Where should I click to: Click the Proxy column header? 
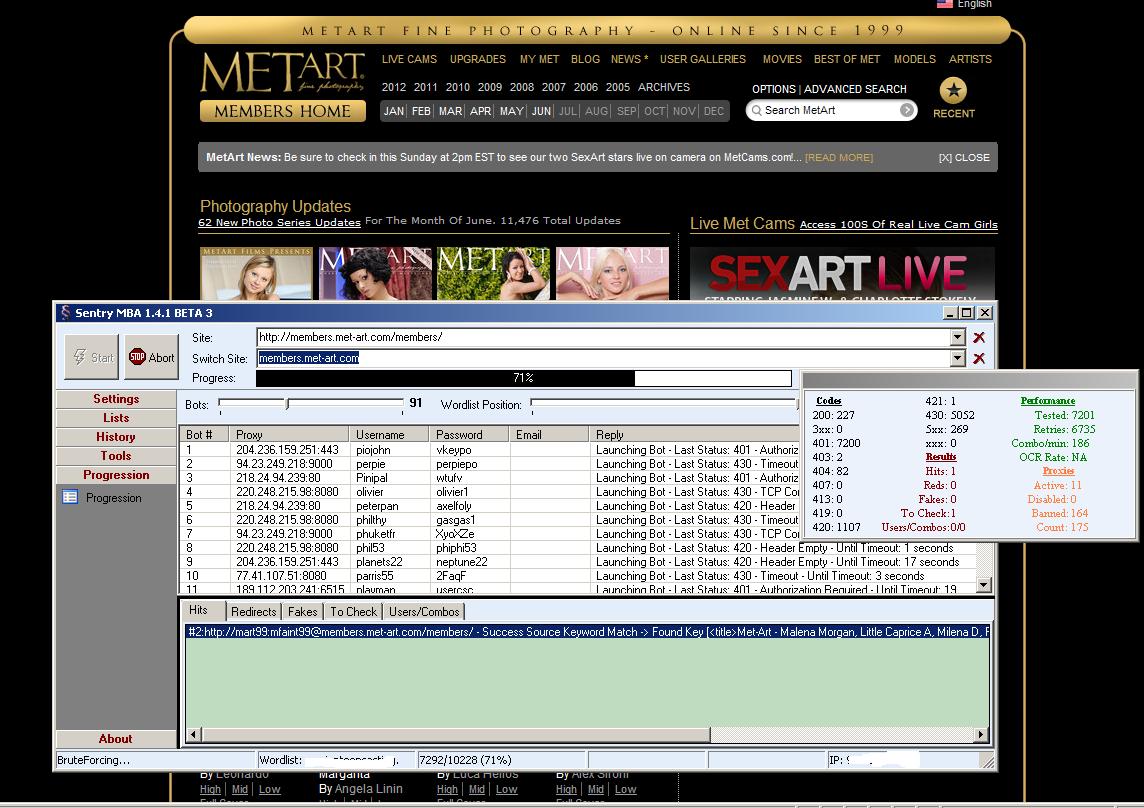[x=289, y=434]
